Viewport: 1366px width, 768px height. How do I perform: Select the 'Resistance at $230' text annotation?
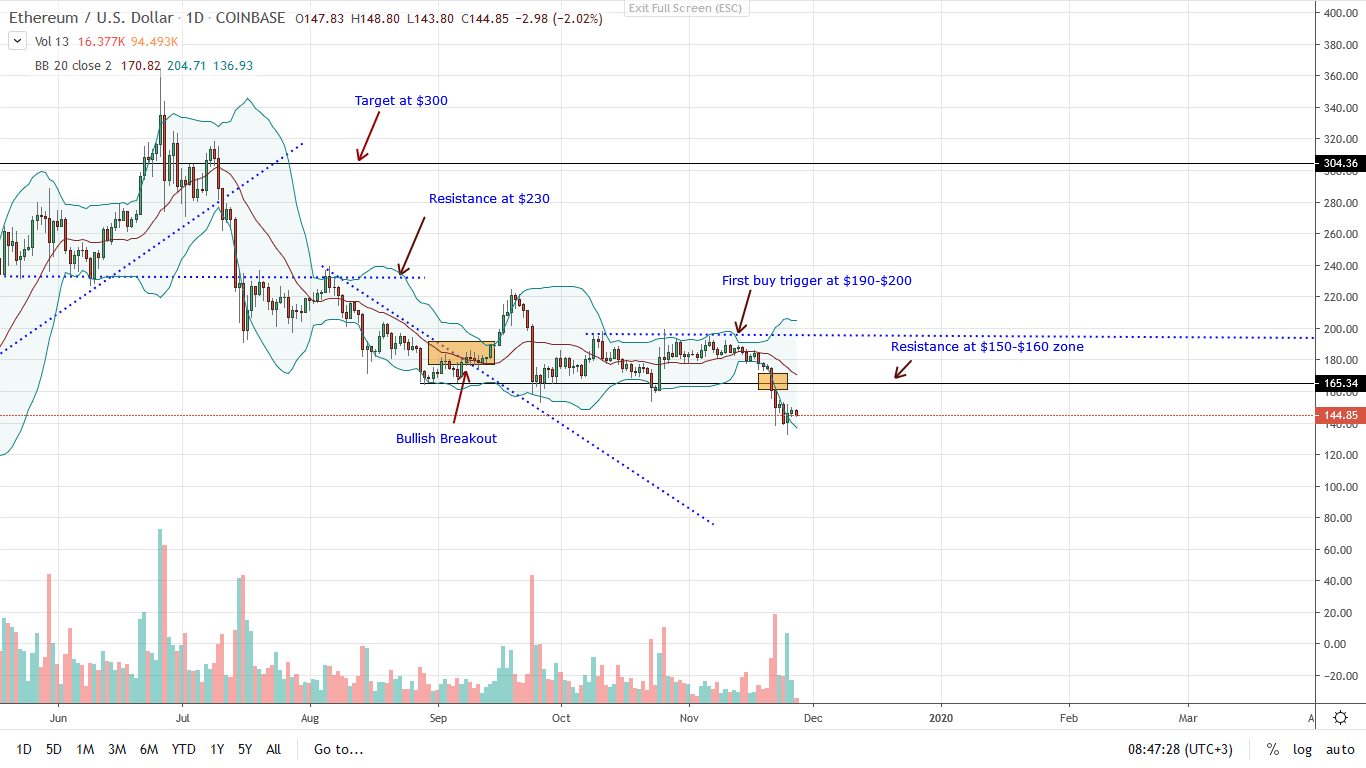(489, 199)
